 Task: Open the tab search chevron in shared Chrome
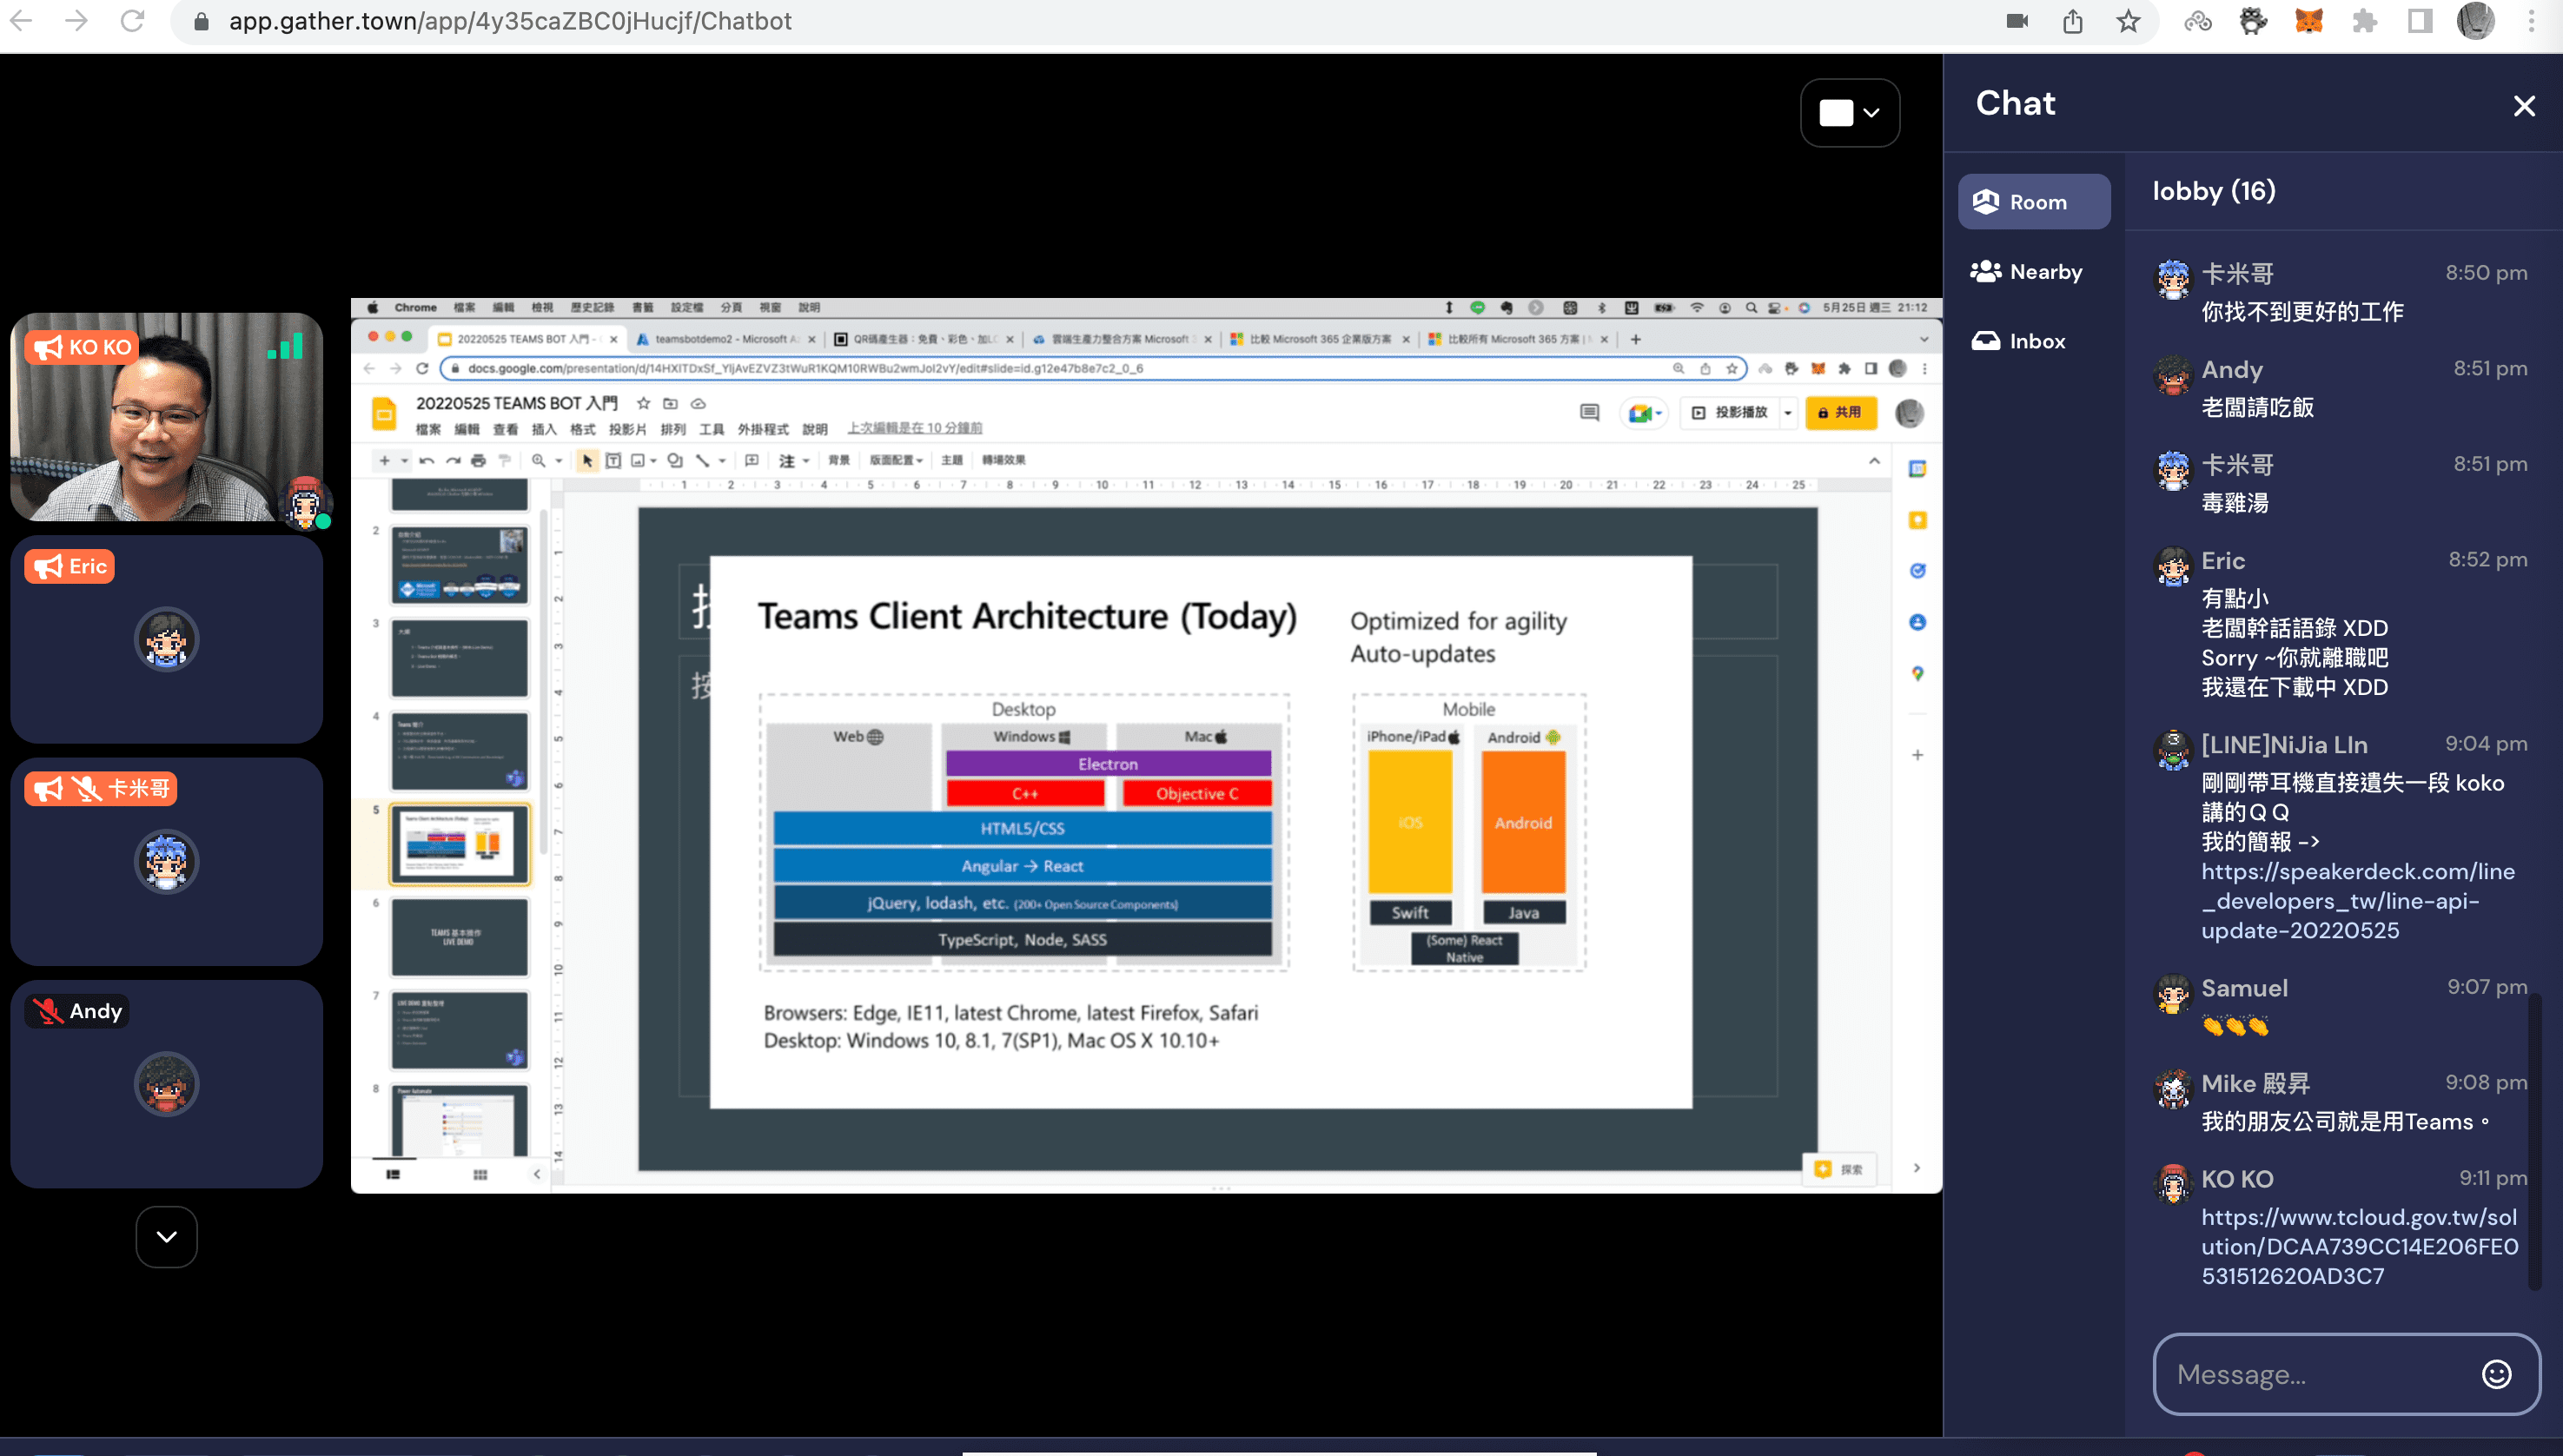pyautogui.click(x=1923, y=339)
